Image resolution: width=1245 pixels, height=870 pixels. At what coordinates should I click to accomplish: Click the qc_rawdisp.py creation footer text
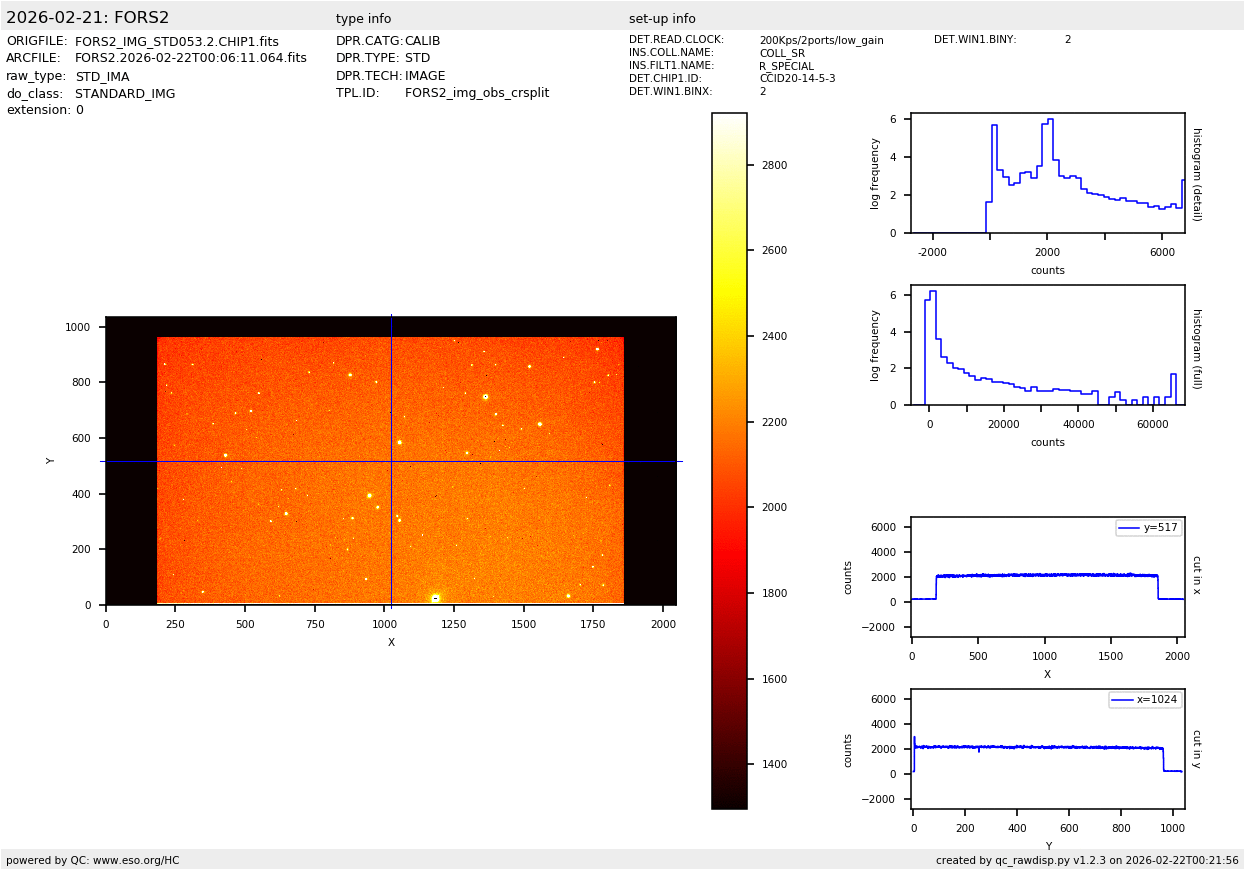(1087, 860)
